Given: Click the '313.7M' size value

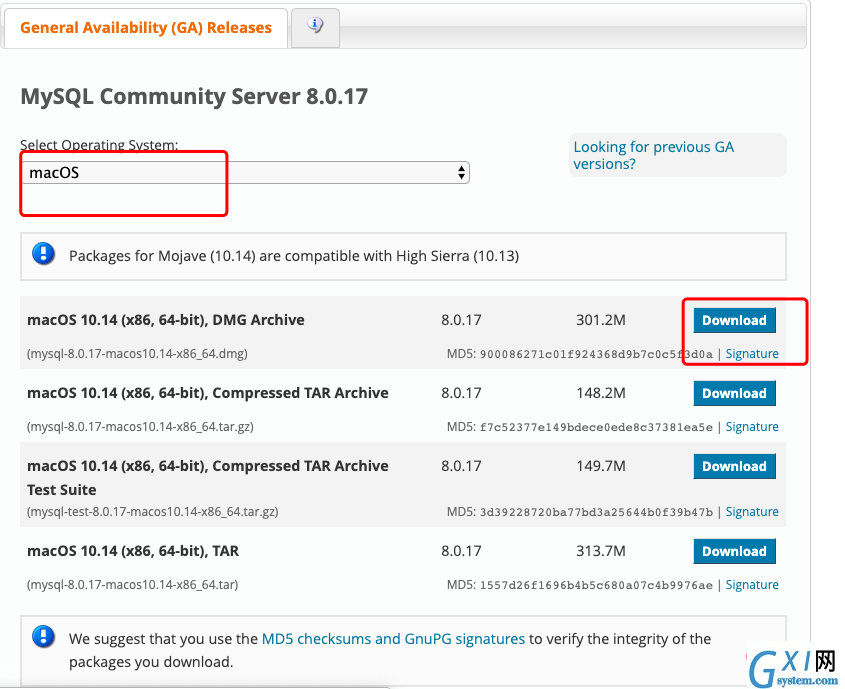Looking at the screenshot, I should coord(601,551).
